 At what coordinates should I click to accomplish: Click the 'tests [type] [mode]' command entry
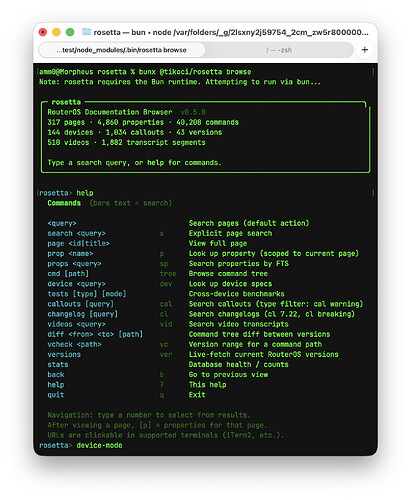coord(87,294)
